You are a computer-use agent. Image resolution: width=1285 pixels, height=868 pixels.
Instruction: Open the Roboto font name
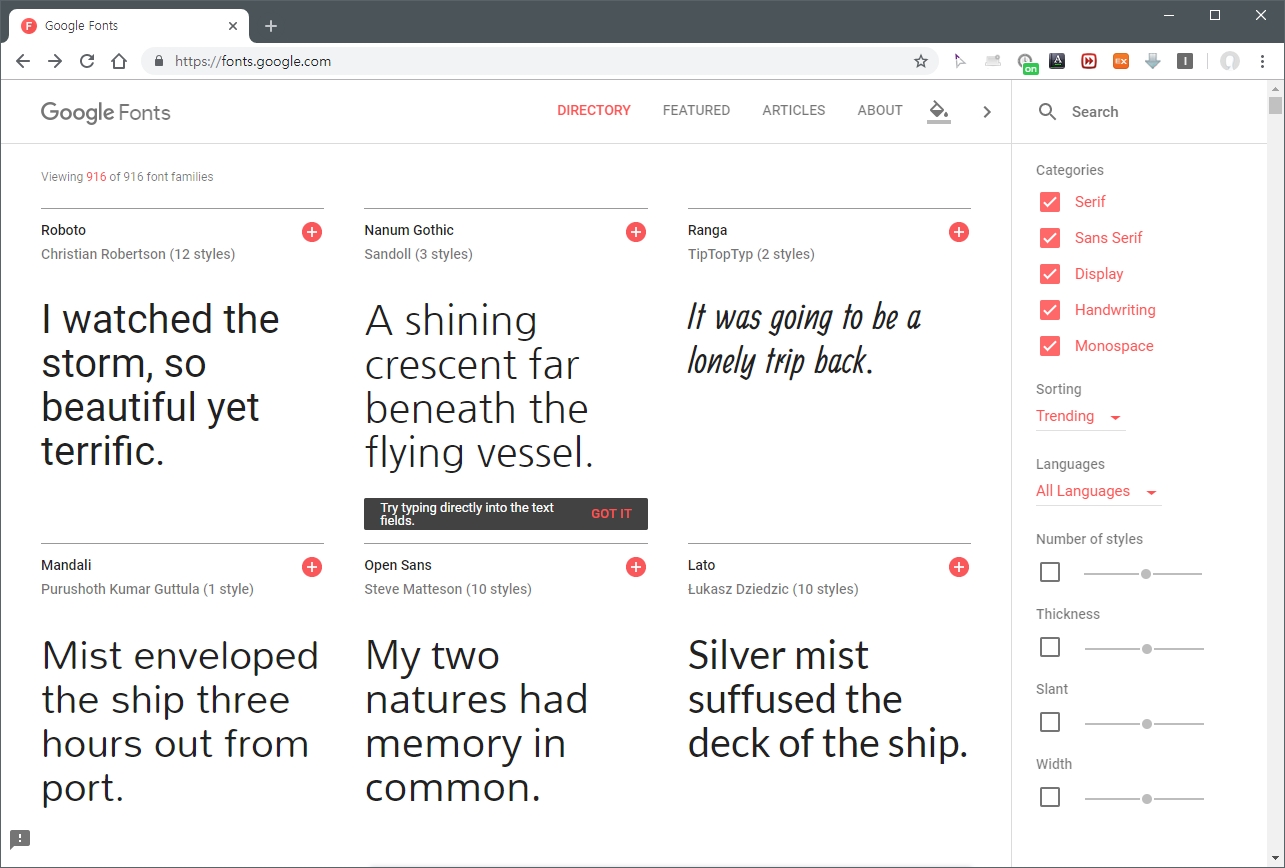(x=63, y=230)
